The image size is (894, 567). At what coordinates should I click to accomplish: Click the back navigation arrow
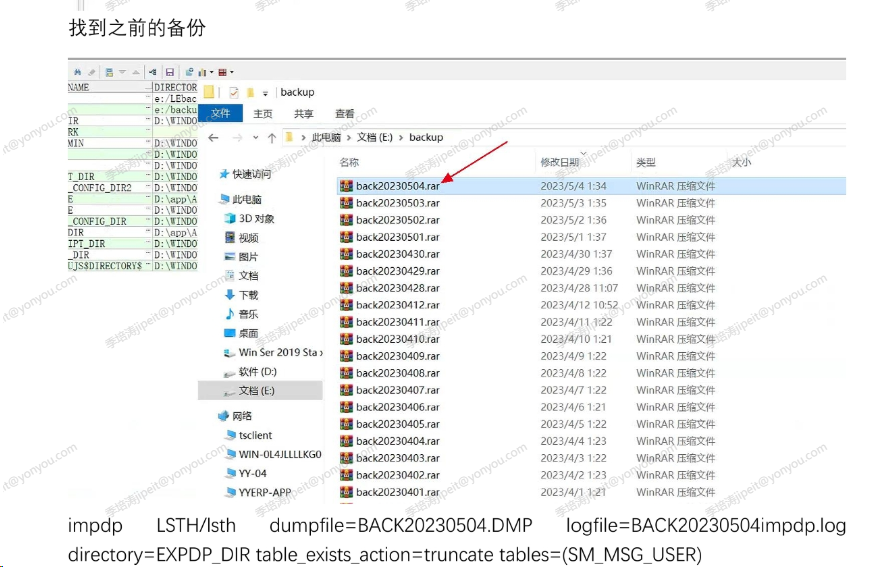213,137
